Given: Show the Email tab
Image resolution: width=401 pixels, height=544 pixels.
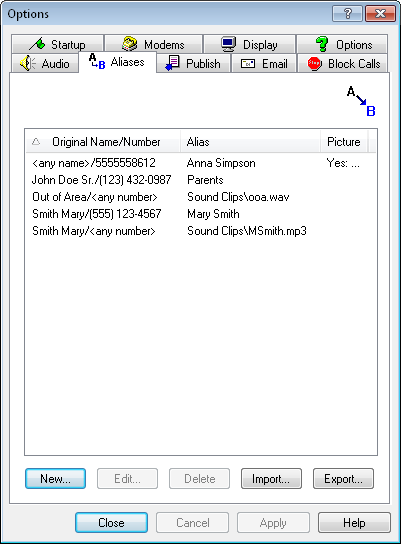Looking at the screenshot, I should pyautogui.click(x=264, y=63).
